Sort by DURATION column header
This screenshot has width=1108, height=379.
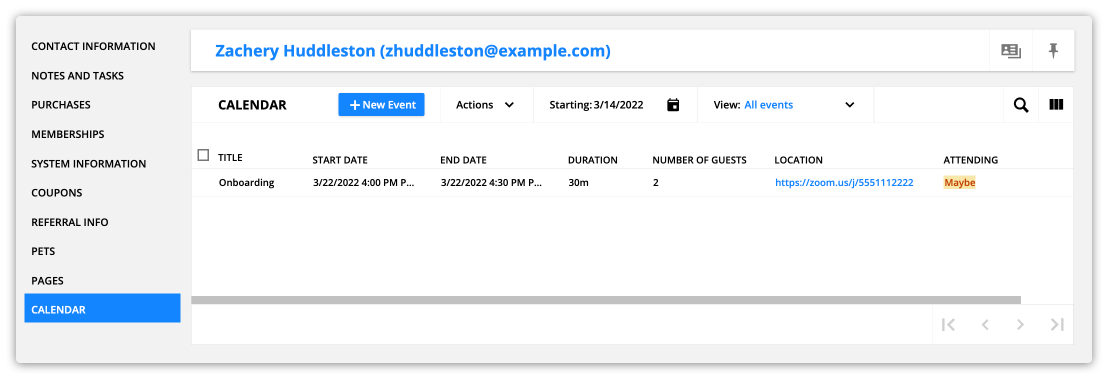(x=593, y=161)
